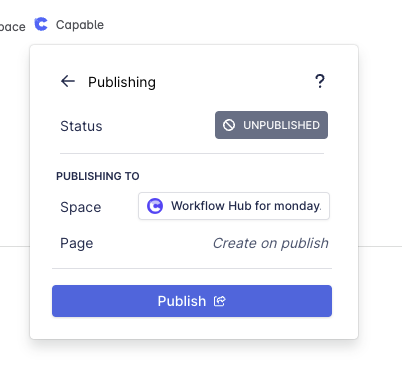
Task: Go back using the left arrow icon
Action: [x=68, y=81]
